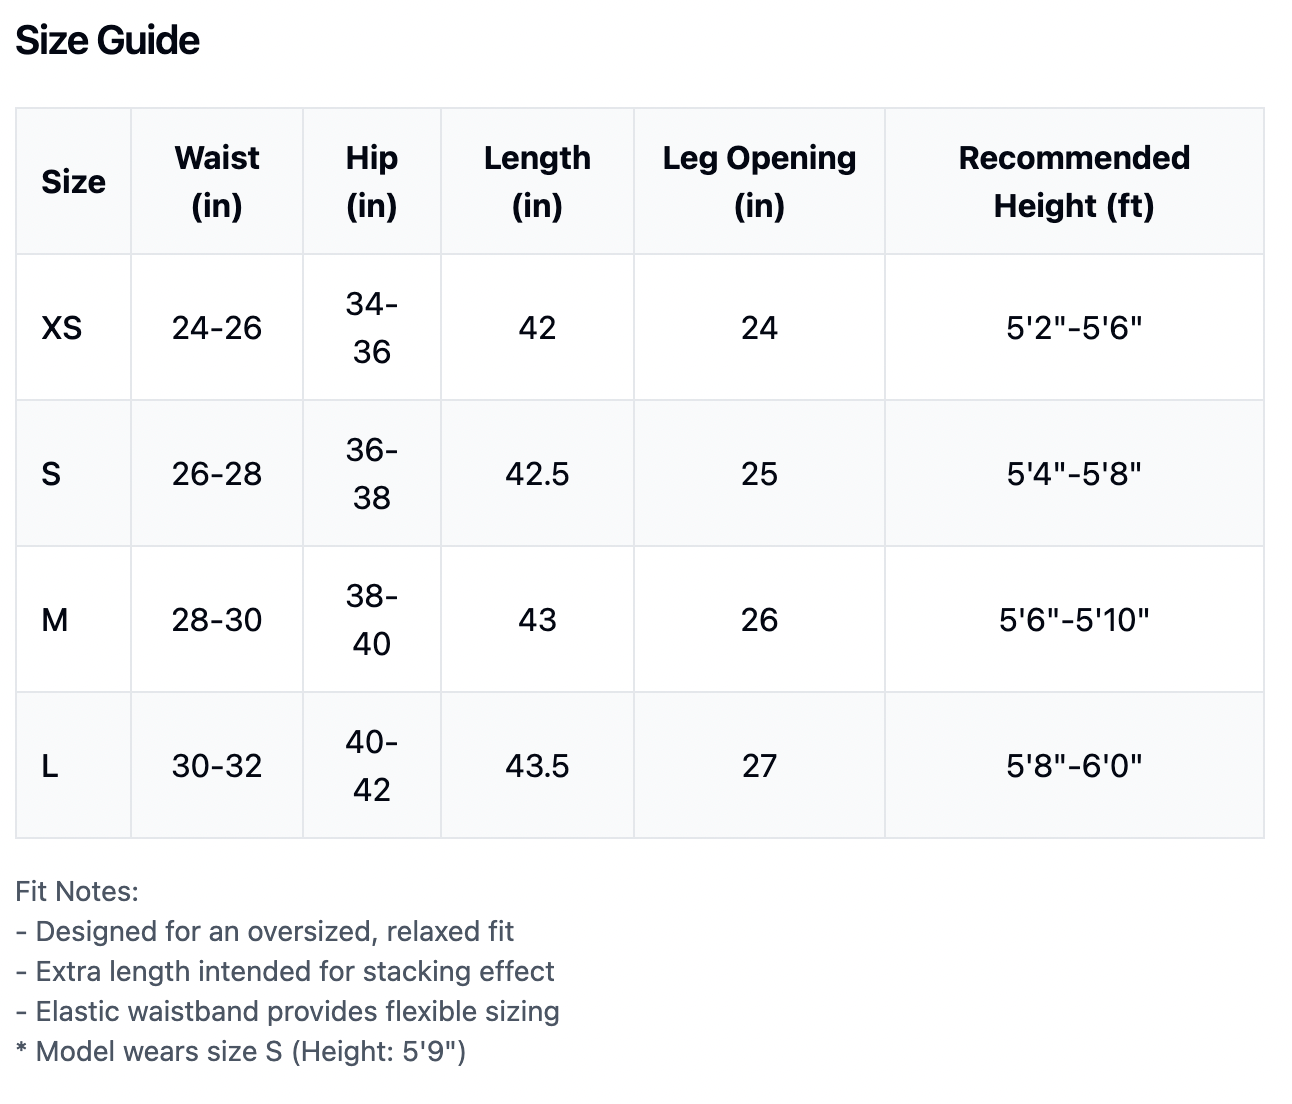This screenshot has width=1292, height=1104.
Task: Click the Recommended Height (ft) header
Action: pos(1074,182)
